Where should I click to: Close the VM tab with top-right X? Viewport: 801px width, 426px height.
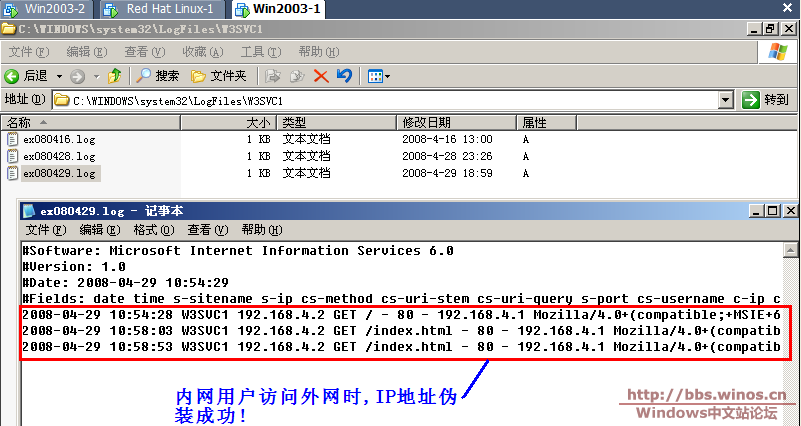click(787, 8)
